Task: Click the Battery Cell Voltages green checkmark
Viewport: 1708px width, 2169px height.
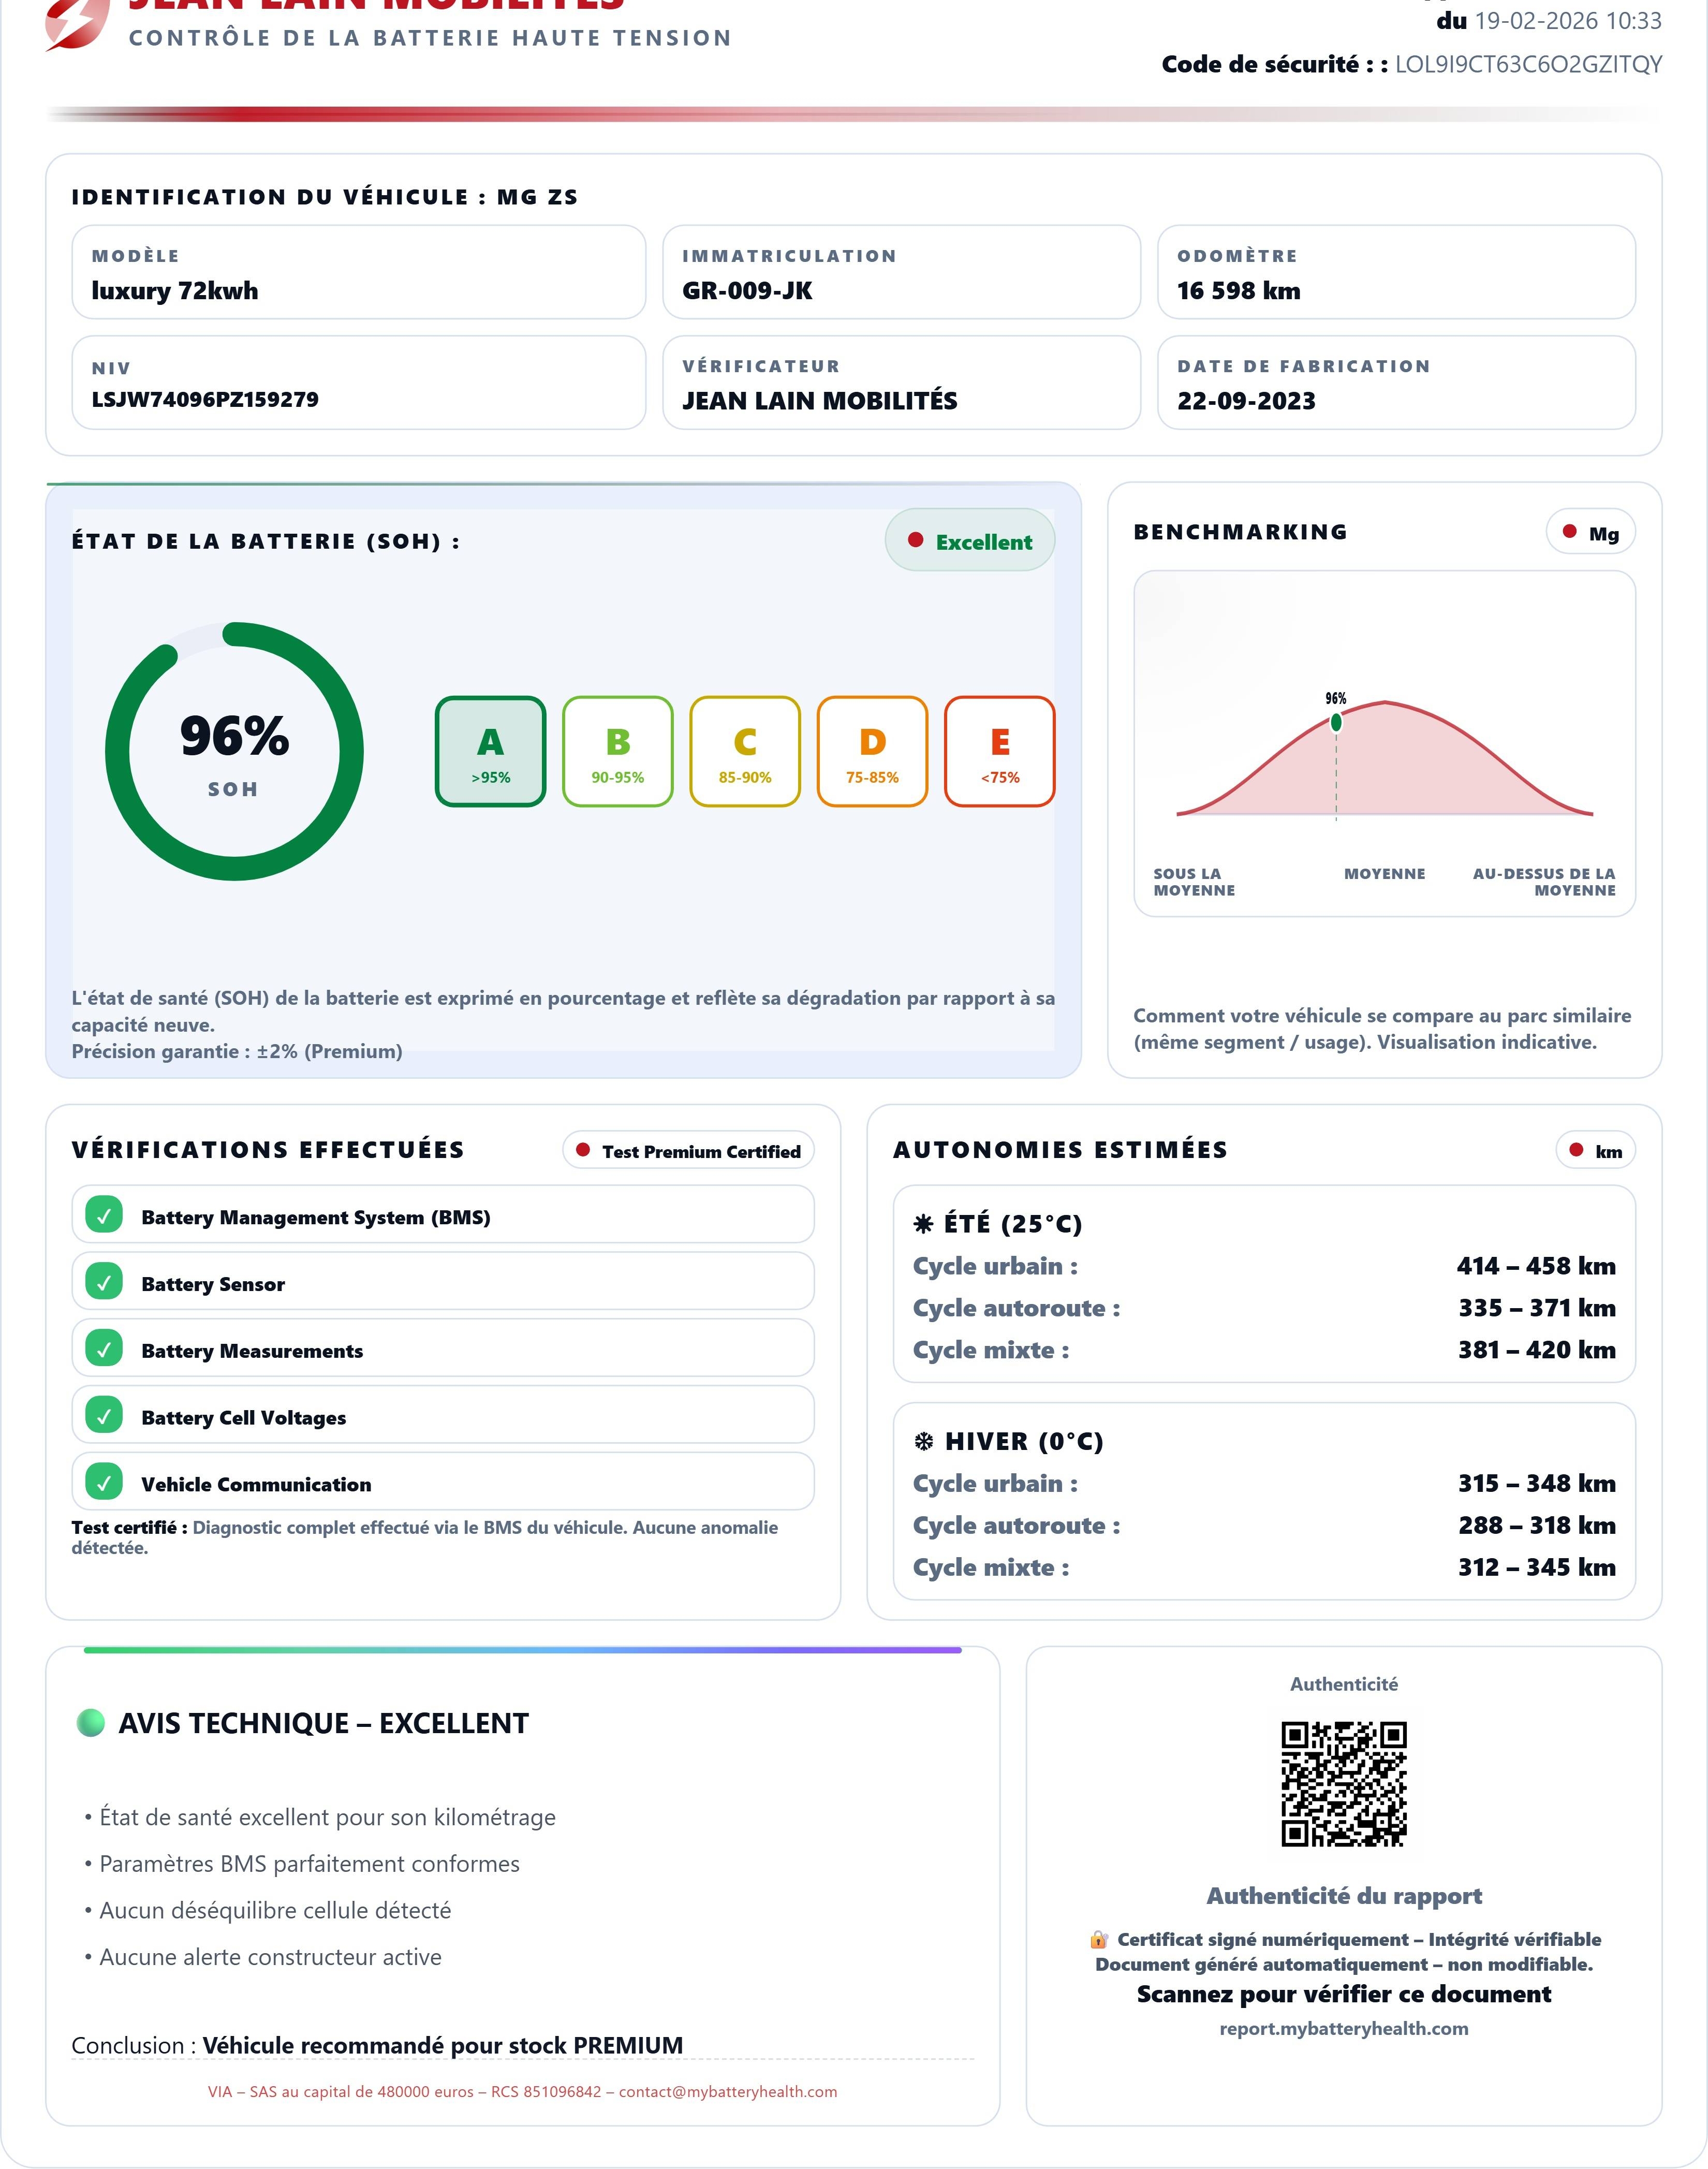Action: (x=104, y=1415)
